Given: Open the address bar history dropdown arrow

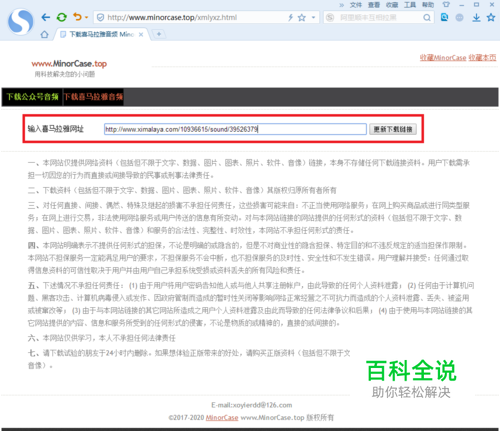Looking at the screenshot, I should point(313,18).
